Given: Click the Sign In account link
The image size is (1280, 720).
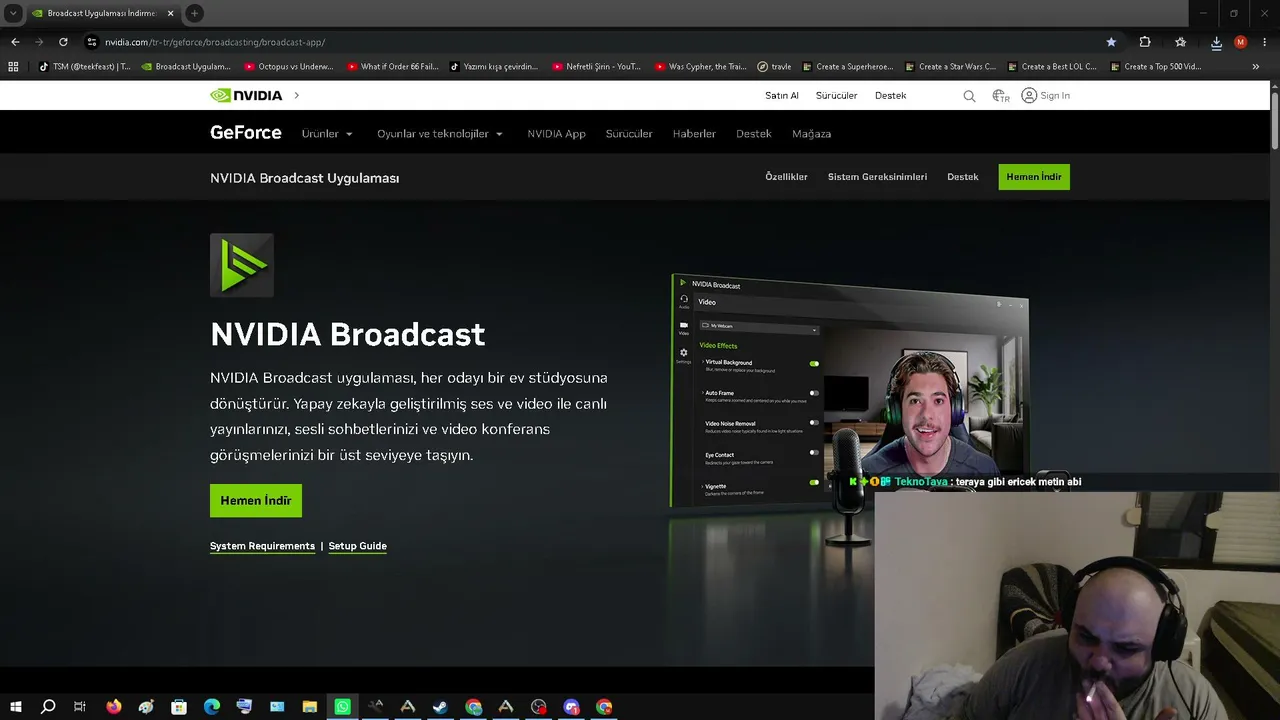Looking at the screenshot, I should pyautogui.click(x=1046, y=96).
